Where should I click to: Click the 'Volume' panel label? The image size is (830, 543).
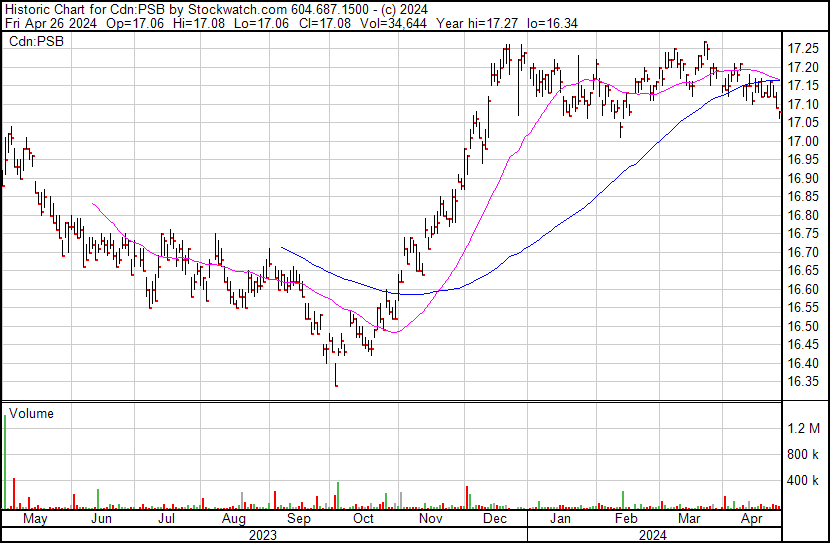tap(31, 413)
